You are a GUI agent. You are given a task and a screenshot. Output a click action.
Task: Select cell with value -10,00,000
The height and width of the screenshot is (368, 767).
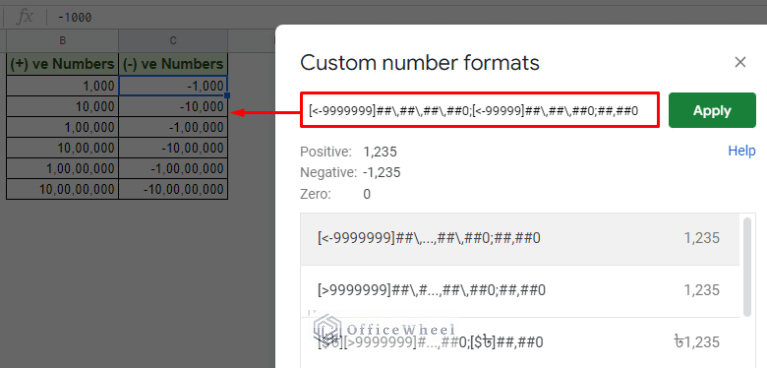[173, 148]
